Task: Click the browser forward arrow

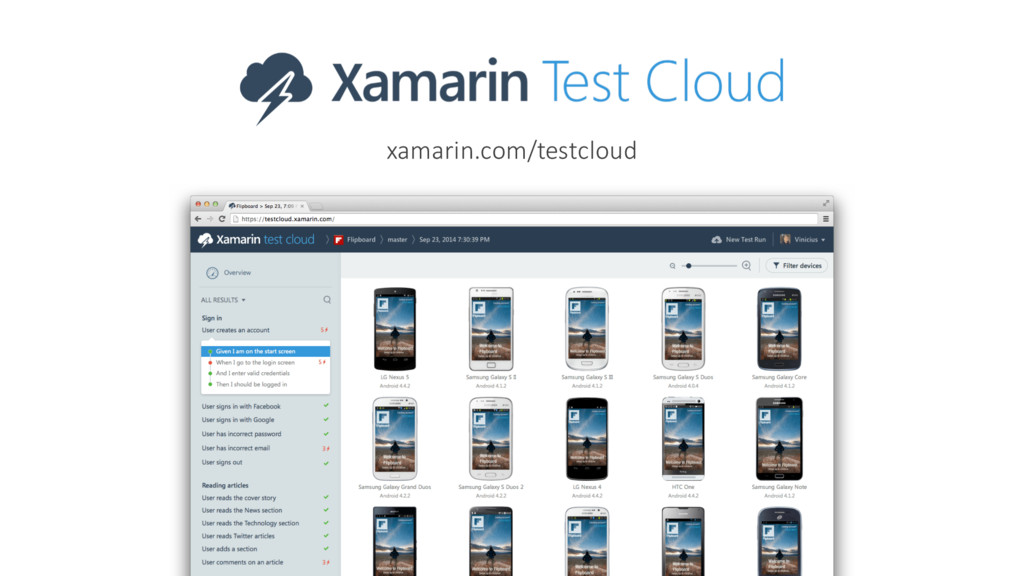Action: pos(210,219)
